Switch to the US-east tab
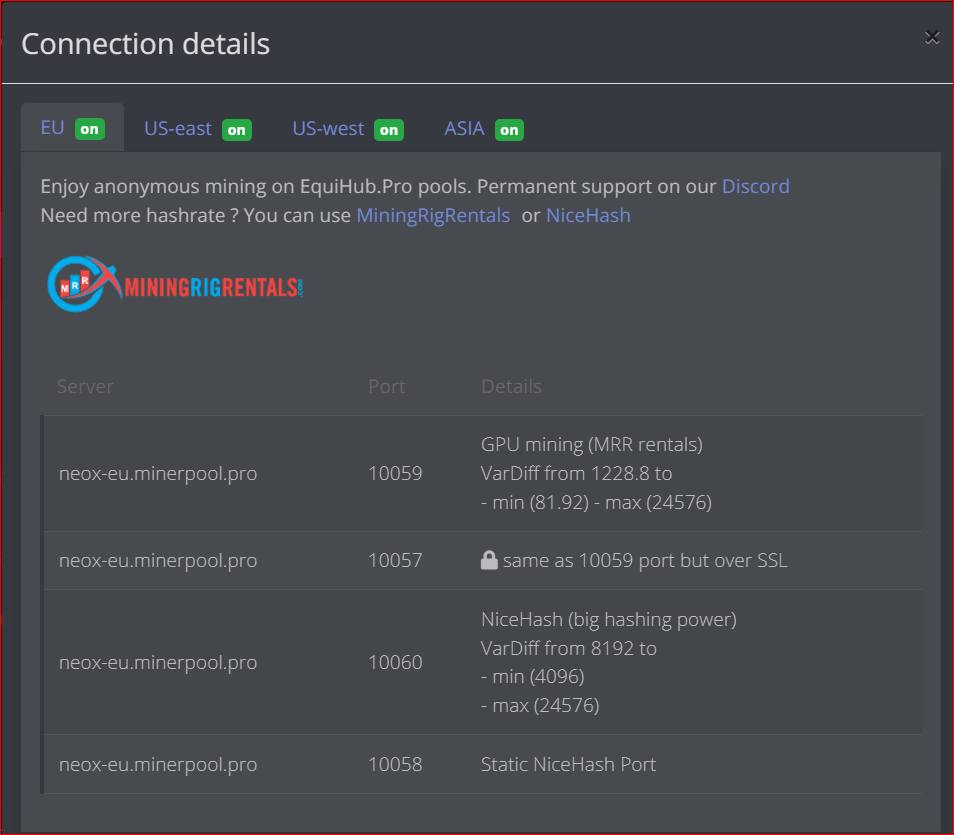The image size is (954, 835). click(x=198, y=128)
